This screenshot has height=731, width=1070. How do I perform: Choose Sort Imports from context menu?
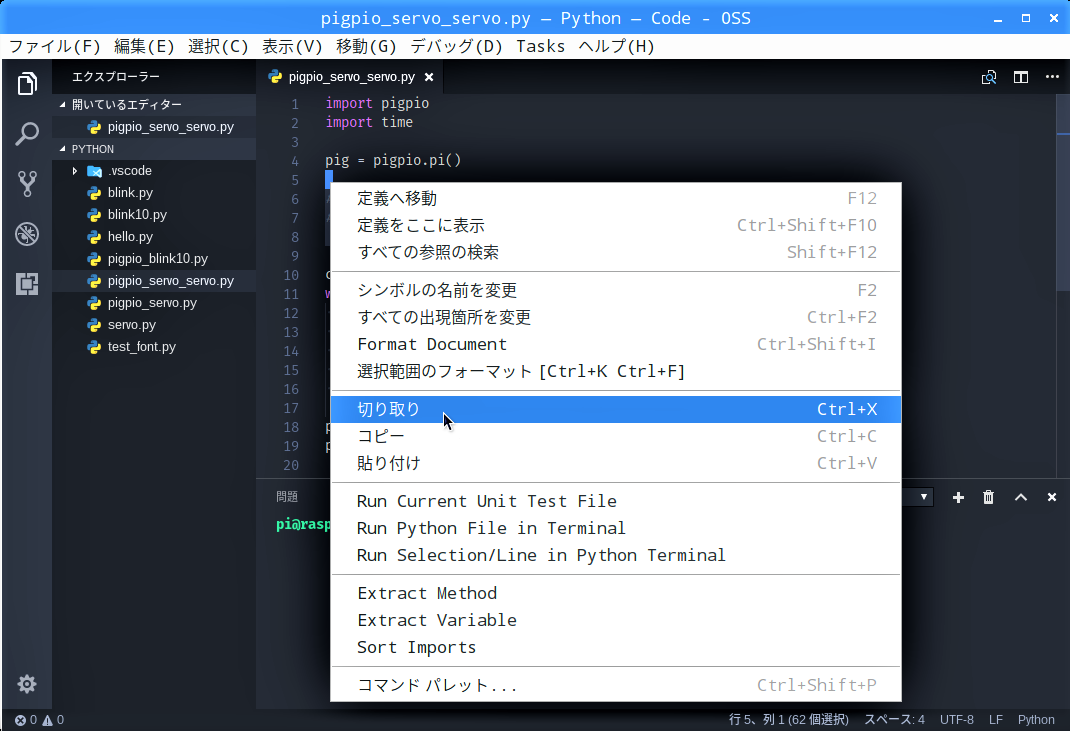616,648
